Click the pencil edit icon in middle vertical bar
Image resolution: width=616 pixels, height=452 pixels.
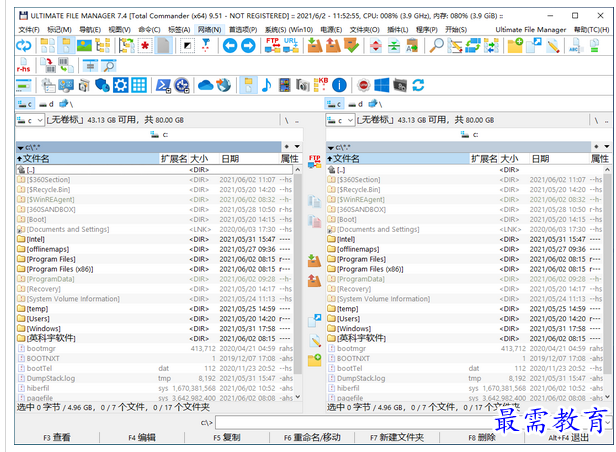click(x=314, y=340)
